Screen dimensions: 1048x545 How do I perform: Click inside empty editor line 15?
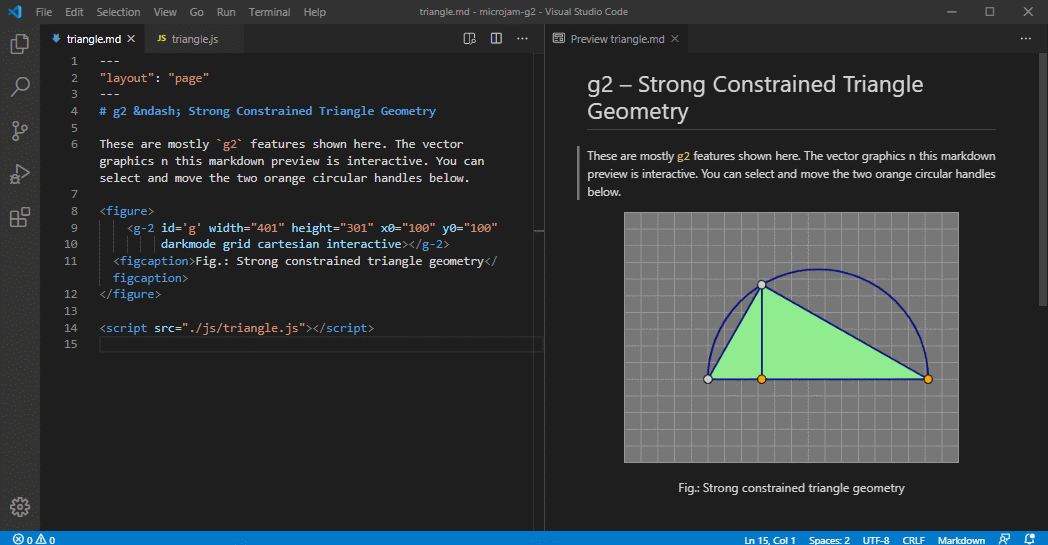tap(321, 344)
